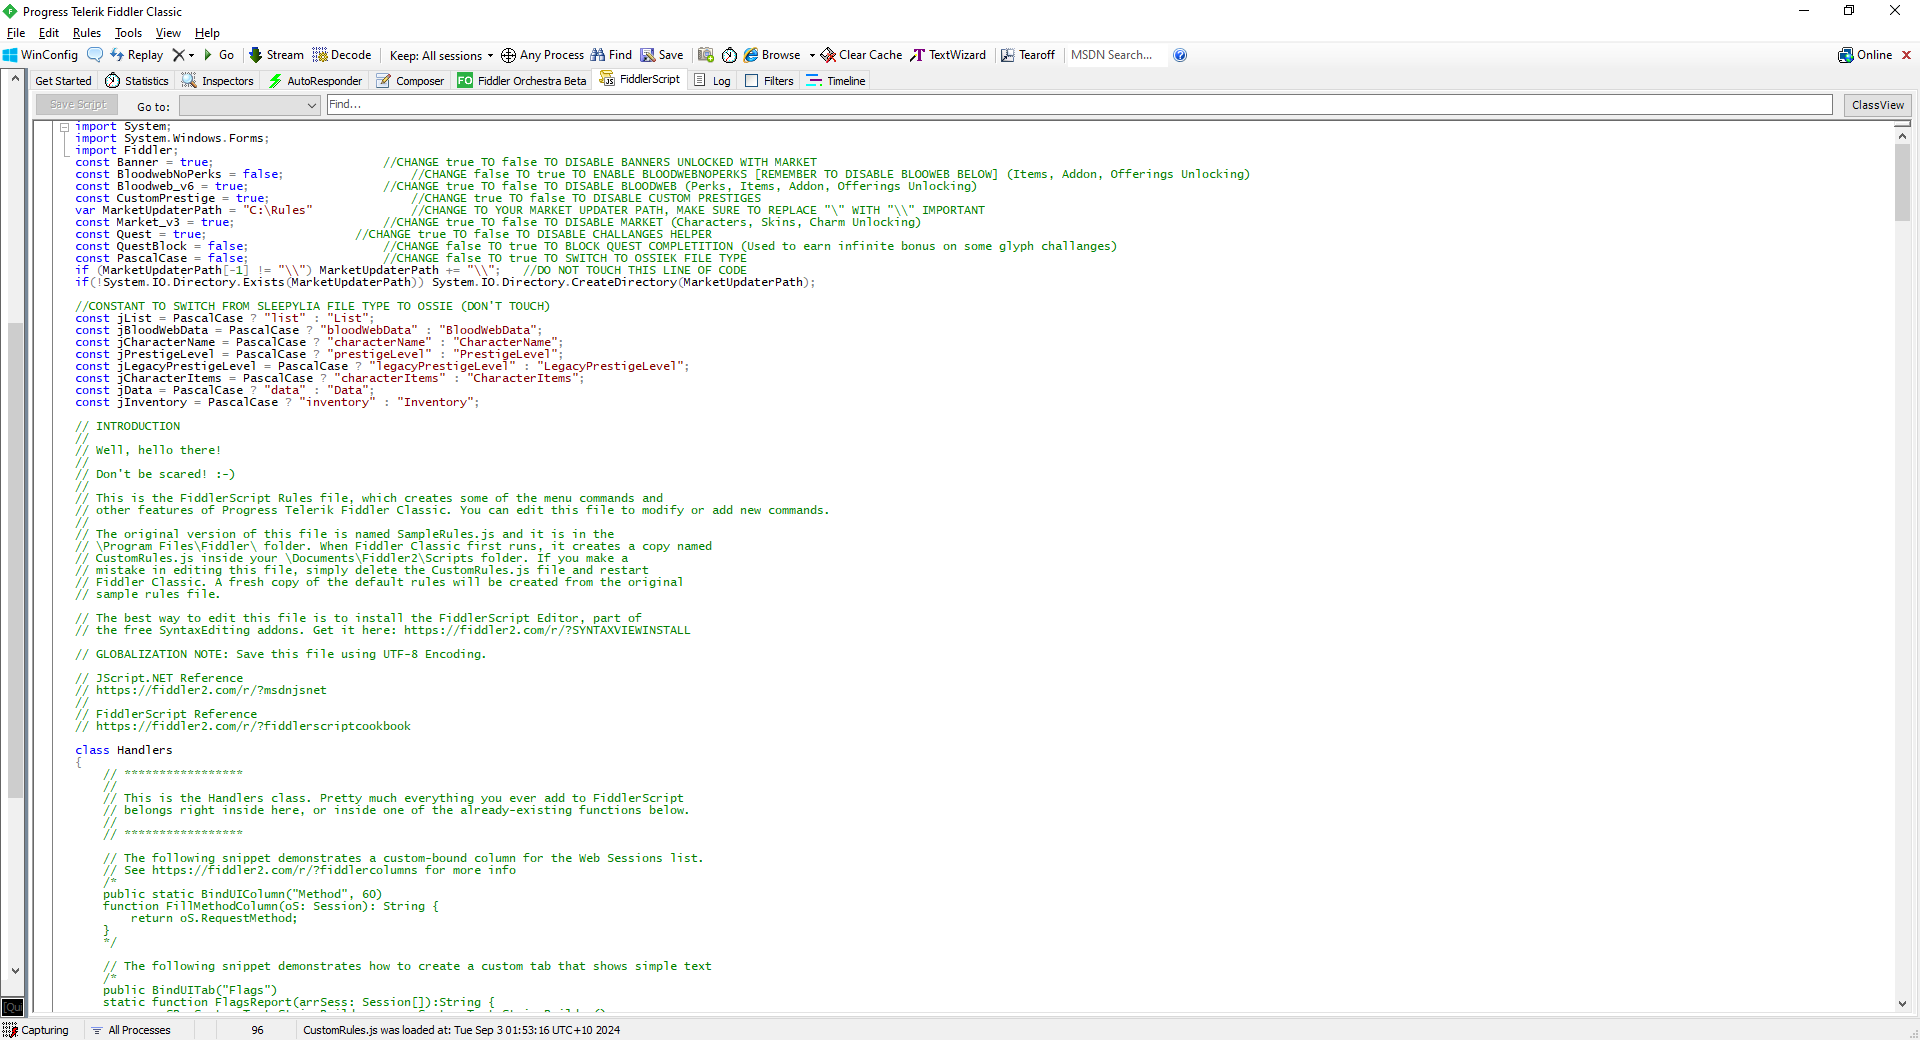
Task: Click the ClassView button
Action: click(1878, 105)
